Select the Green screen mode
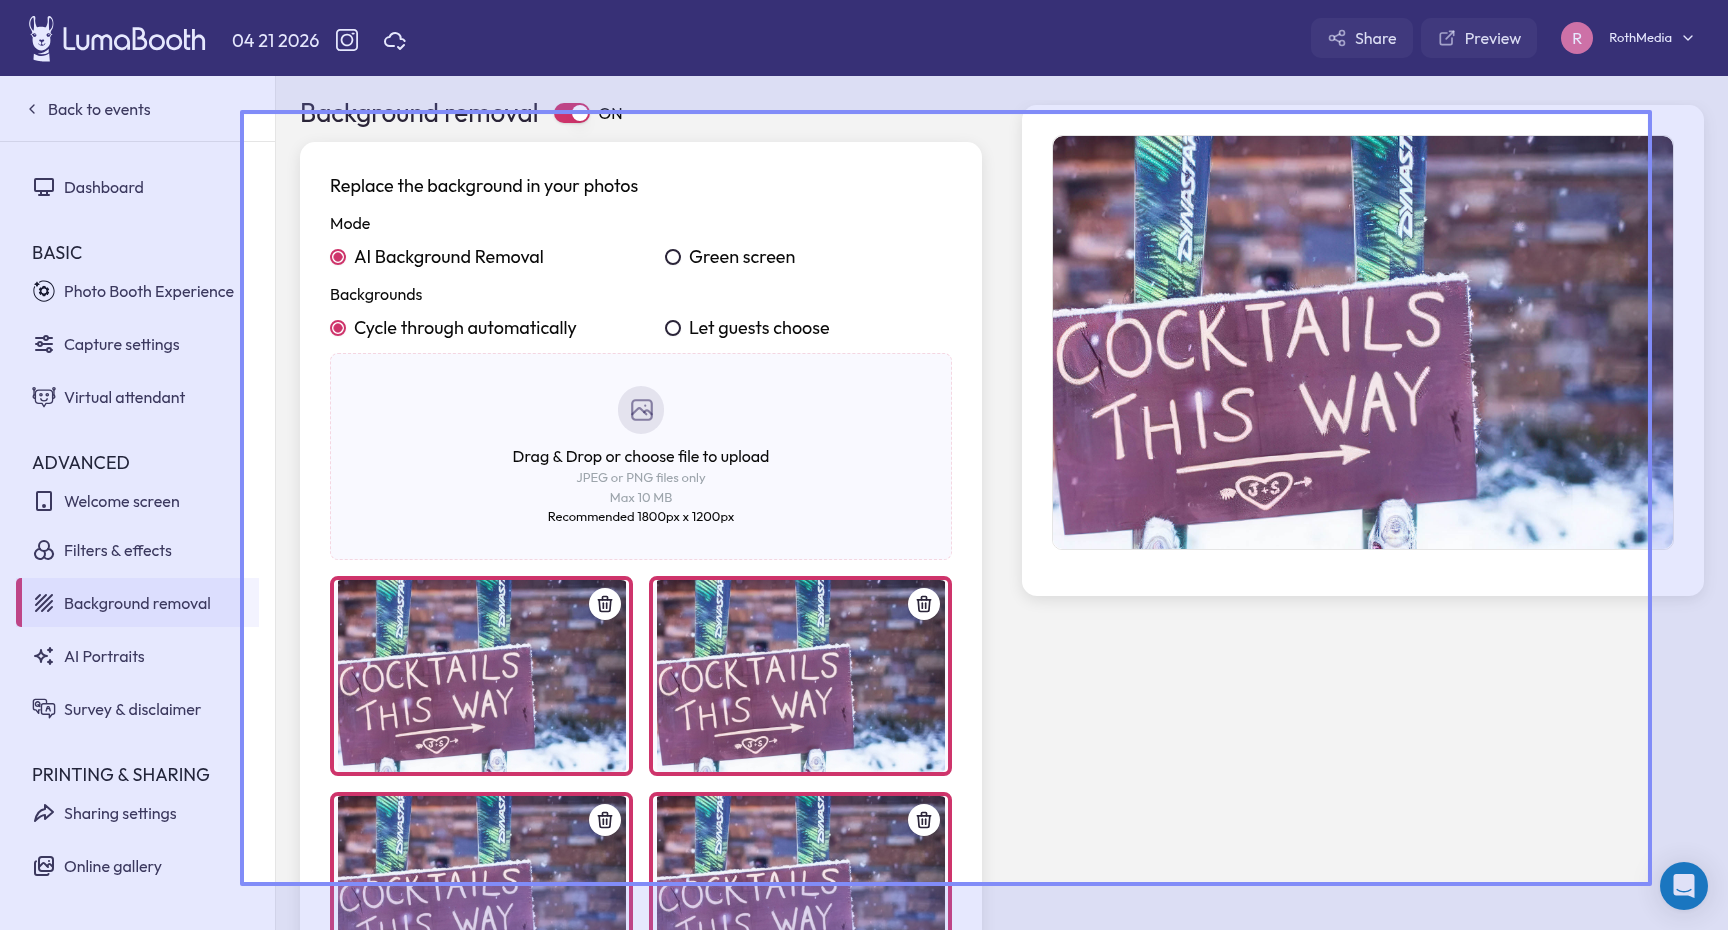Image resolution: width=1728 pixels, height=930 pixels. click(673, 257)
